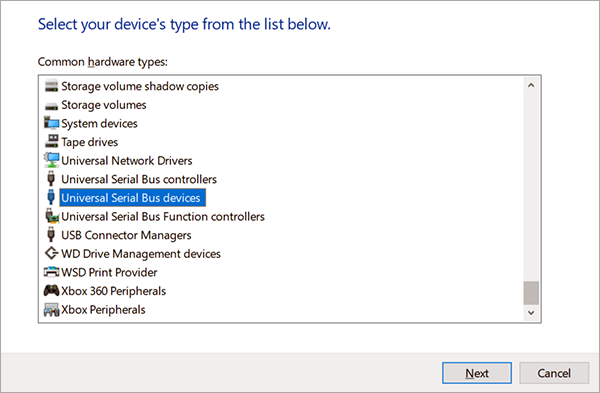Select Xbox Peripherals entry
Image resolution: width=600 pixels, height=393 pixels.
[103, 310]
